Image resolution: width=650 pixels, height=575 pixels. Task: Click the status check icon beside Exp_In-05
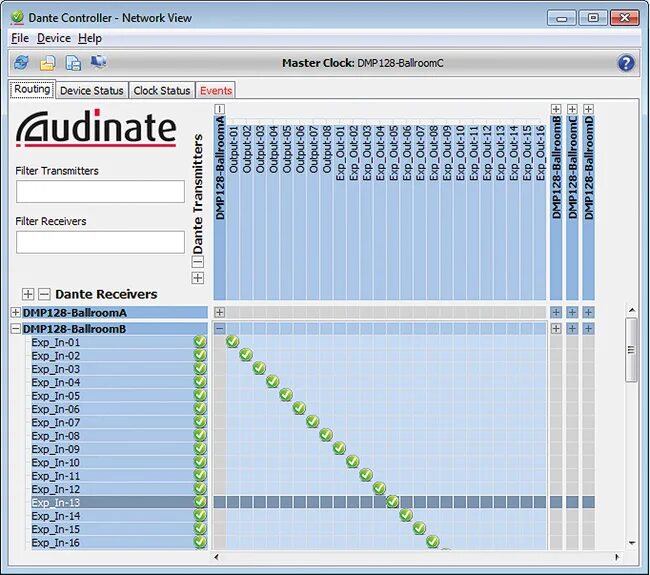(x=200, y=395)
